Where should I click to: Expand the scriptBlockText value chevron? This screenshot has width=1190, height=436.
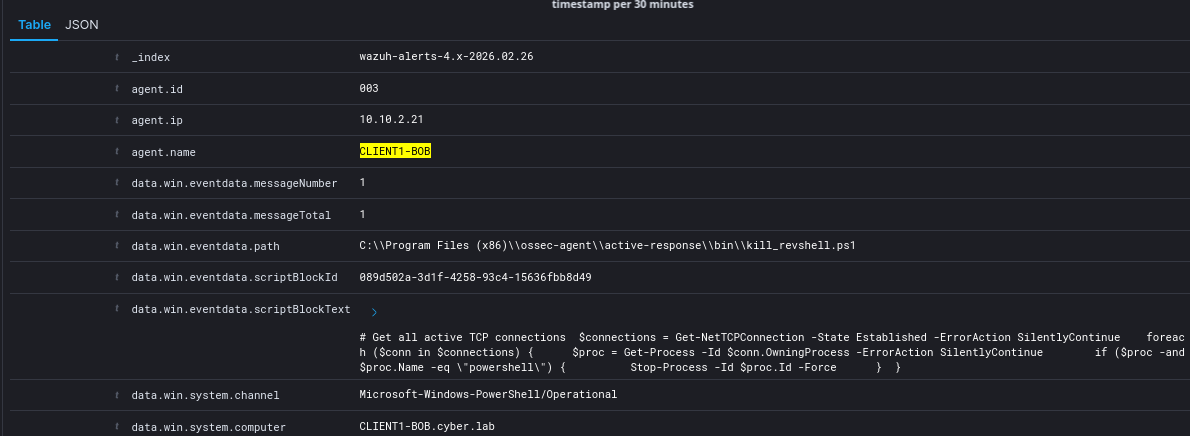pos(374,313)
